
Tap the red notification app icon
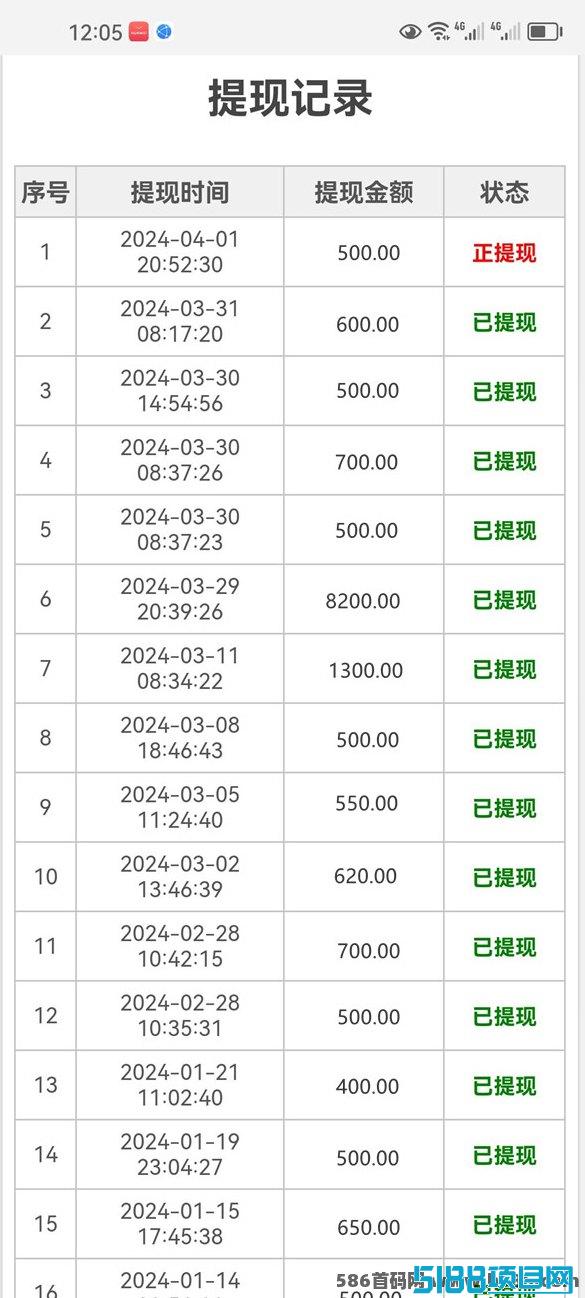(139, 32)
